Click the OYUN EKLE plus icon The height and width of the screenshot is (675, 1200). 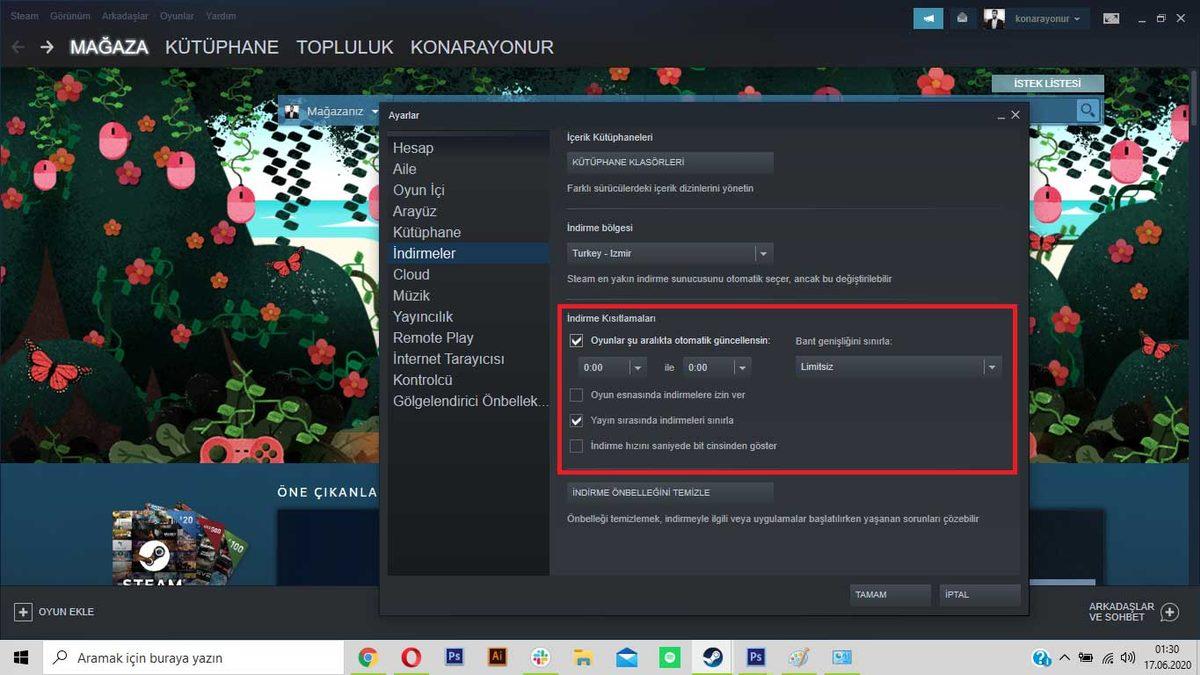click(22, 611)
